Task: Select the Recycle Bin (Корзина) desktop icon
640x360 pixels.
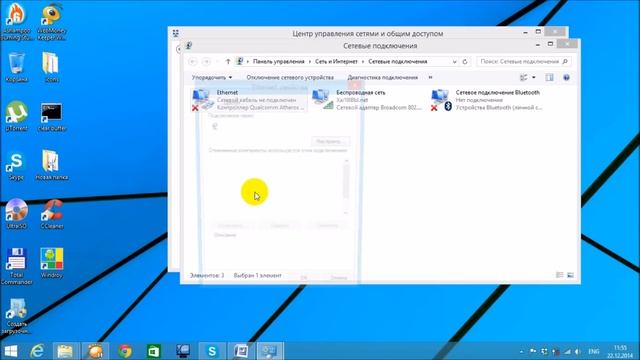Action: point(16,67)
